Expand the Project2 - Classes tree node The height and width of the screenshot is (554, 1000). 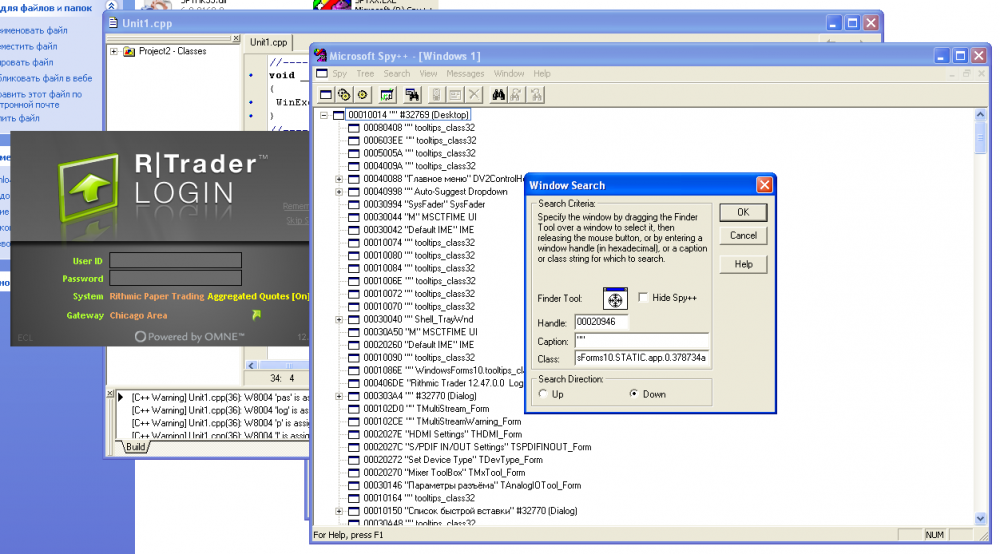(x=114, y=51)
